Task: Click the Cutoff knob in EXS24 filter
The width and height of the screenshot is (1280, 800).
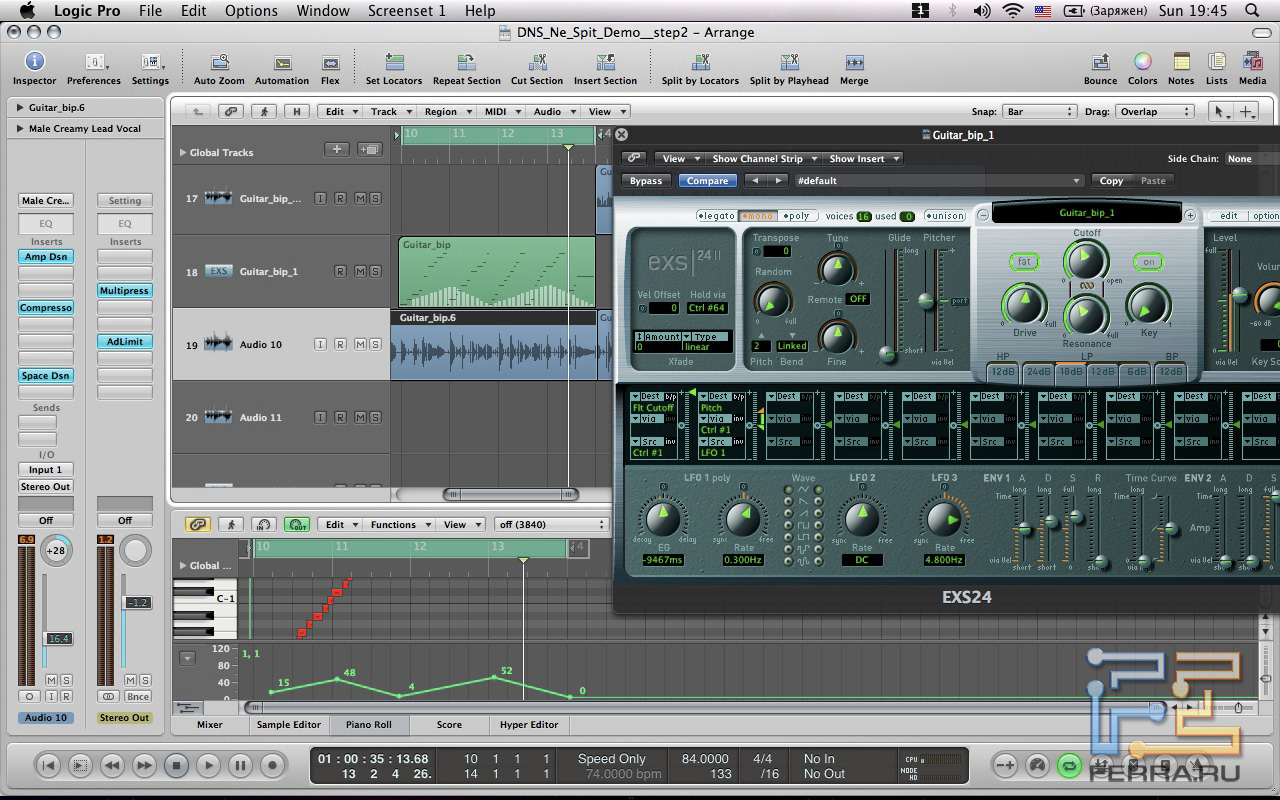Action: click(1085, 262)
